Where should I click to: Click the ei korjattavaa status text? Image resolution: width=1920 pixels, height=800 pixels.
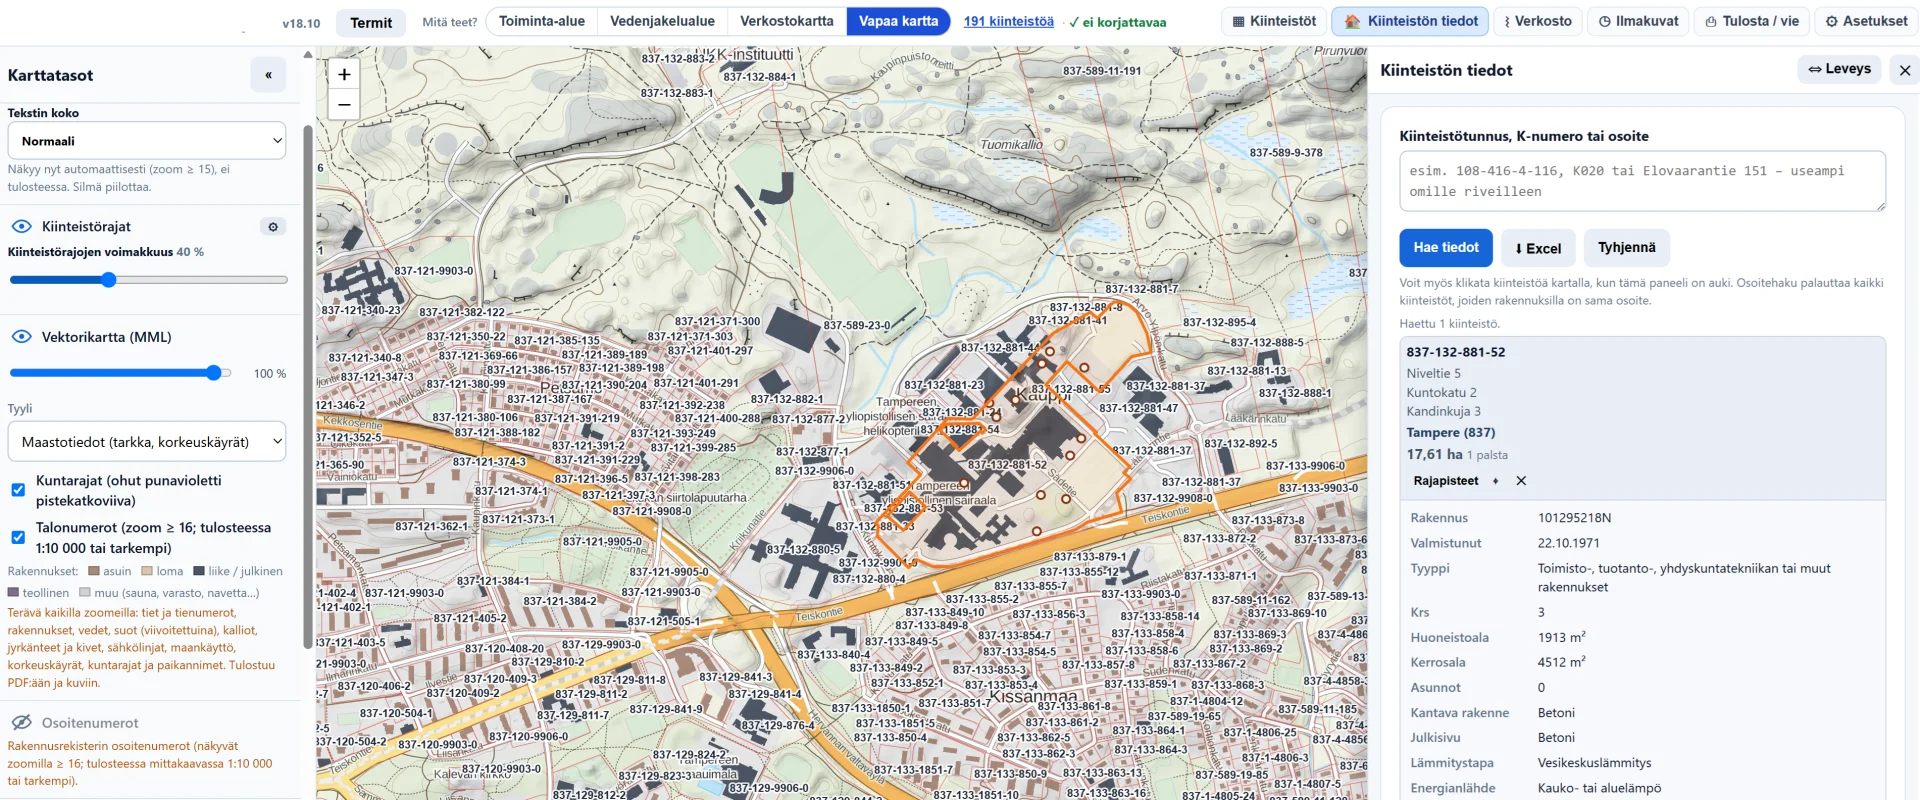(x=1118, y=22)
